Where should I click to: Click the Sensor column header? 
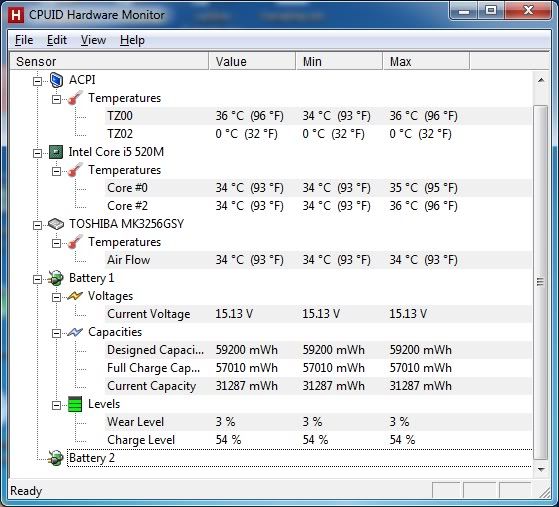(x=109, y=61)
